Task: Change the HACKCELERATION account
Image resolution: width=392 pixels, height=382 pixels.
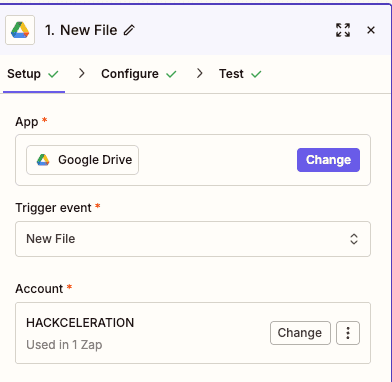Action: 300,333
